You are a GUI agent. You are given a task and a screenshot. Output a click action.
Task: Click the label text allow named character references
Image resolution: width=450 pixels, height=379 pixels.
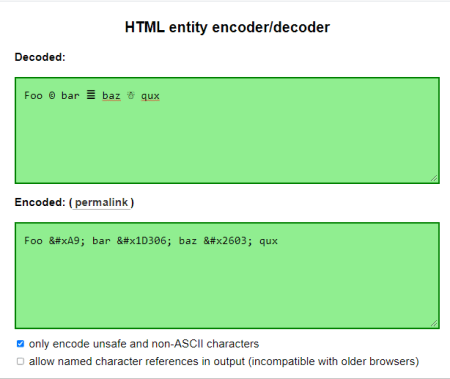(x=224, y=361)
